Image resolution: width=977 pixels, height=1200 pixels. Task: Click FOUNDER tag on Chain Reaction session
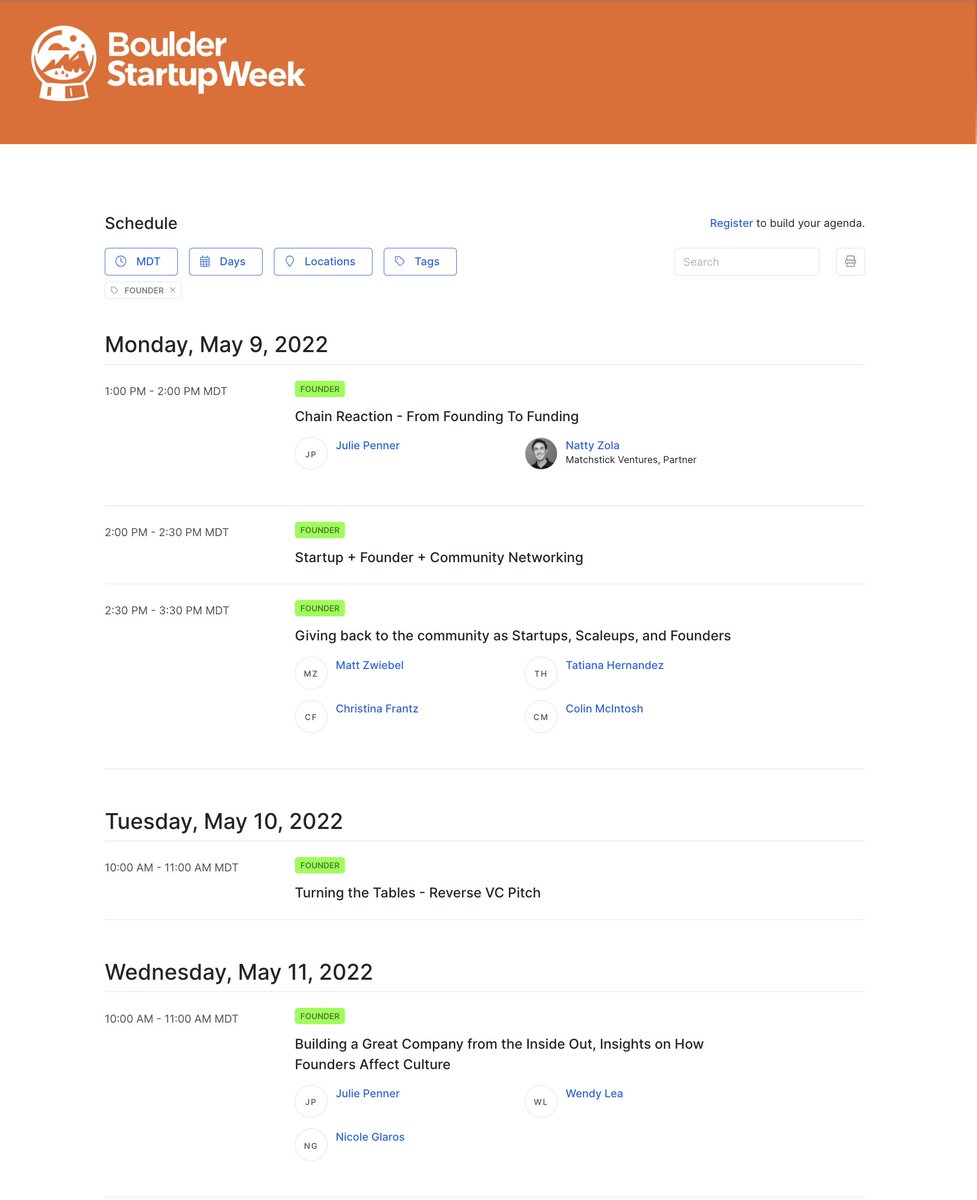(x=320, y=389)
